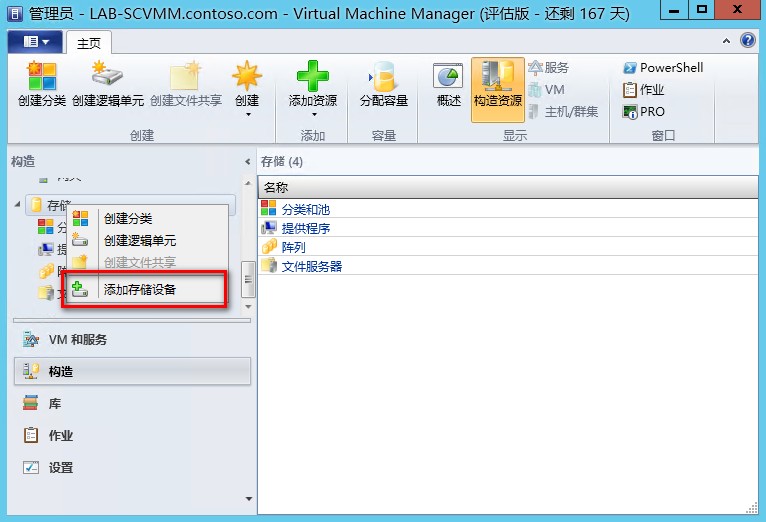
Task: Click tree scrollbar up arrow
Action: coord(248,183)
